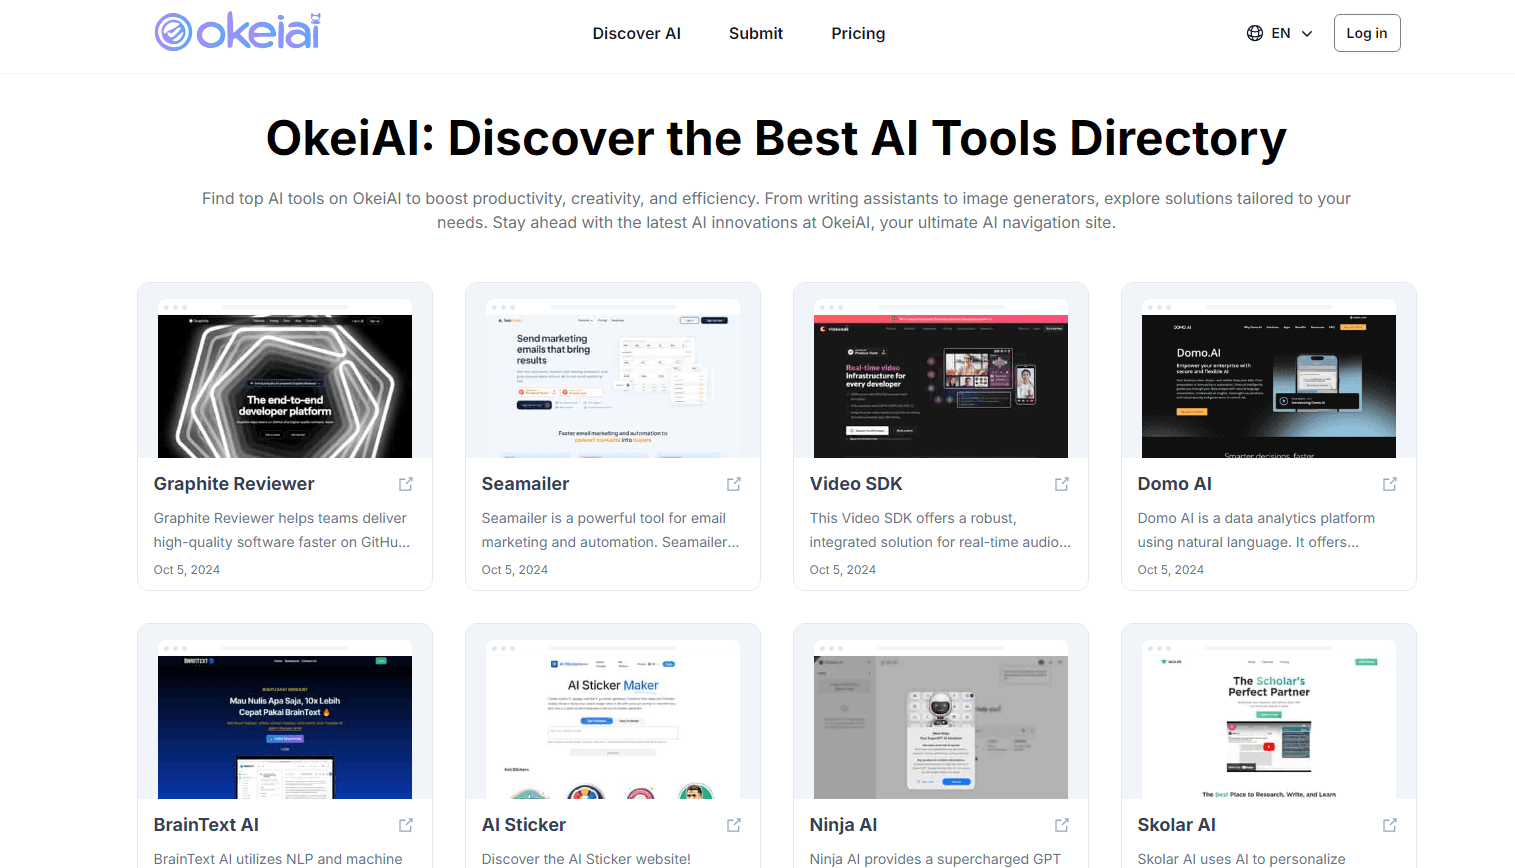Open the BrainText AI title link
Image resolution: width=1515 pixels, height=868 pixels.
click(206, 825)
